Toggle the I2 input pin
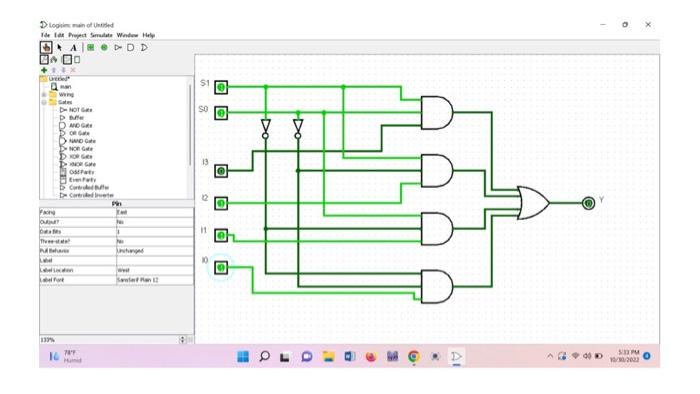The height and width of the screenshot is (394, 700). pyautogui.click(x=221, y=203)
